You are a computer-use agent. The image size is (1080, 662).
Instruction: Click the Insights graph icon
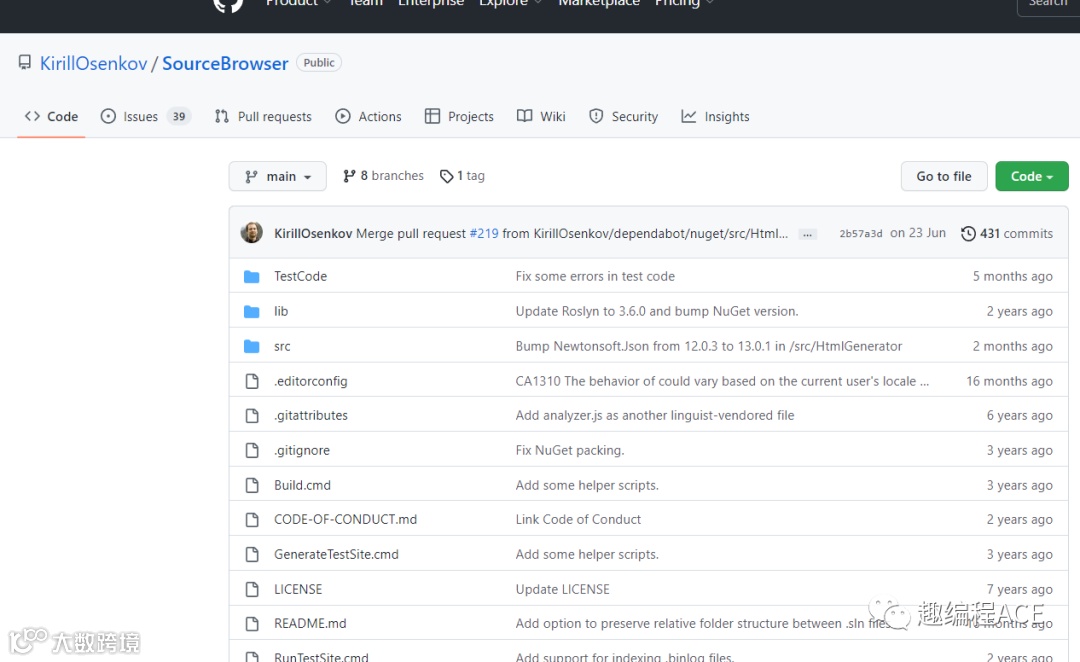point(689,116)
